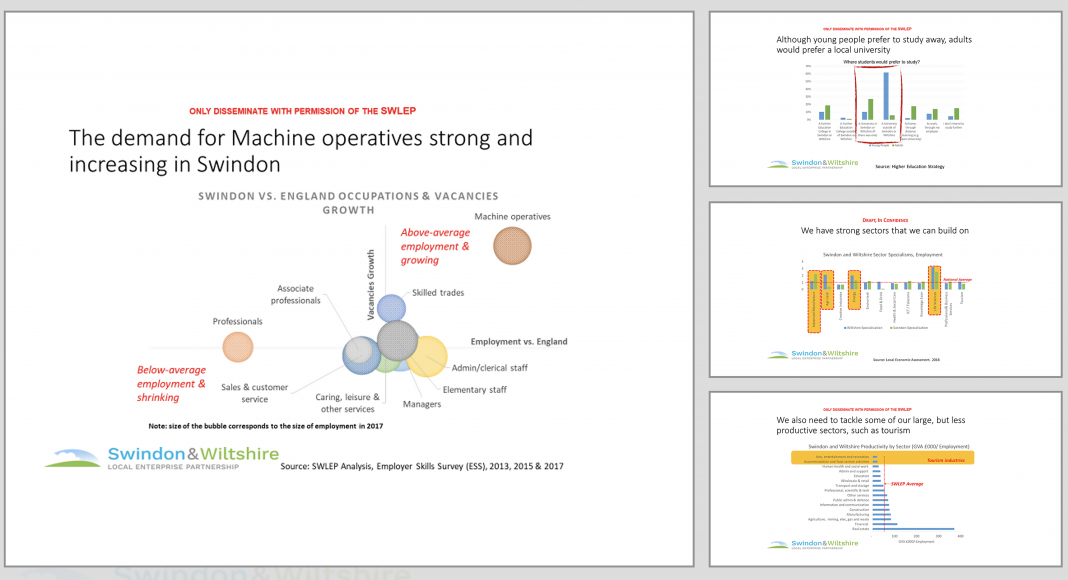Image resolution: width=1068 pixels, height=580 pixels.
Task: Click the note about bubble size and 2017 employment
Action: pyautogui.click(x=266, y=426)
